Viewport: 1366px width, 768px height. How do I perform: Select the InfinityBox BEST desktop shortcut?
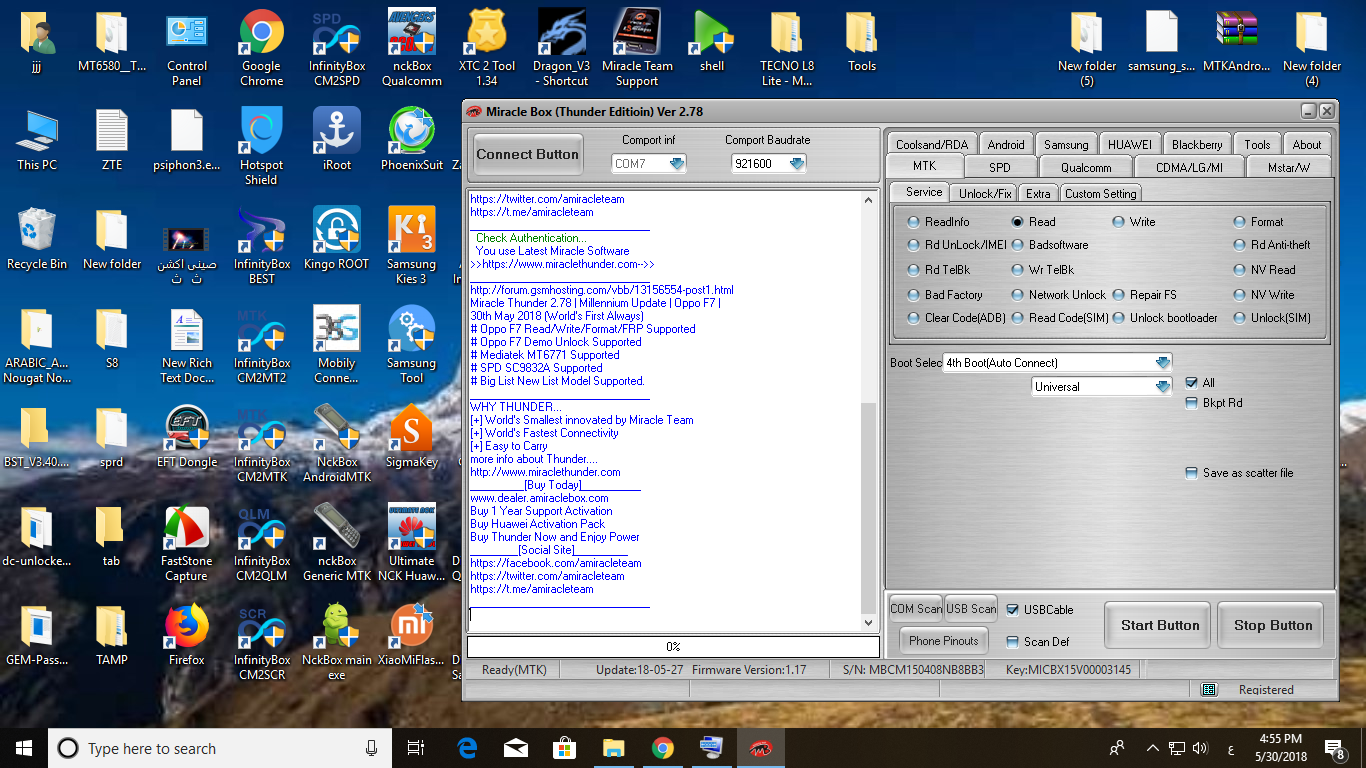pyautogui.click(x=262, y=247)
